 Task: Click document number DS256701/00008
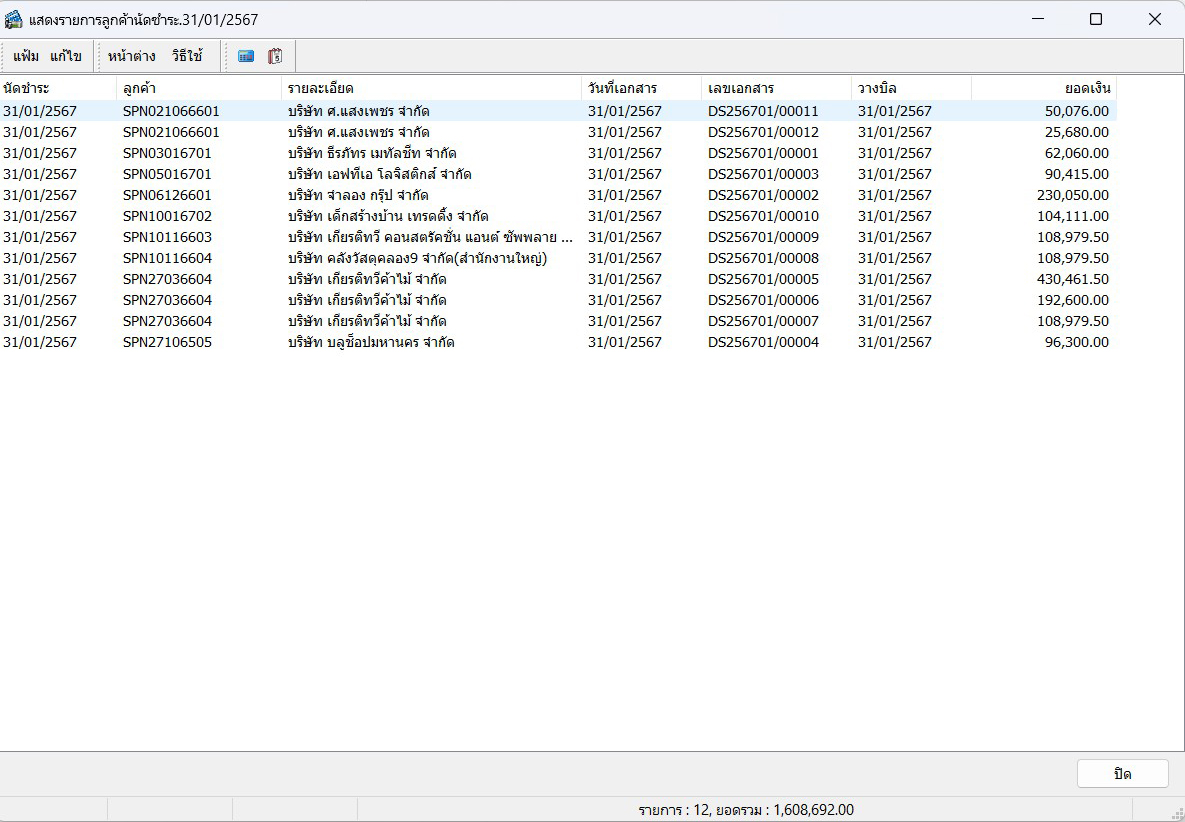[x=763, y=258]
